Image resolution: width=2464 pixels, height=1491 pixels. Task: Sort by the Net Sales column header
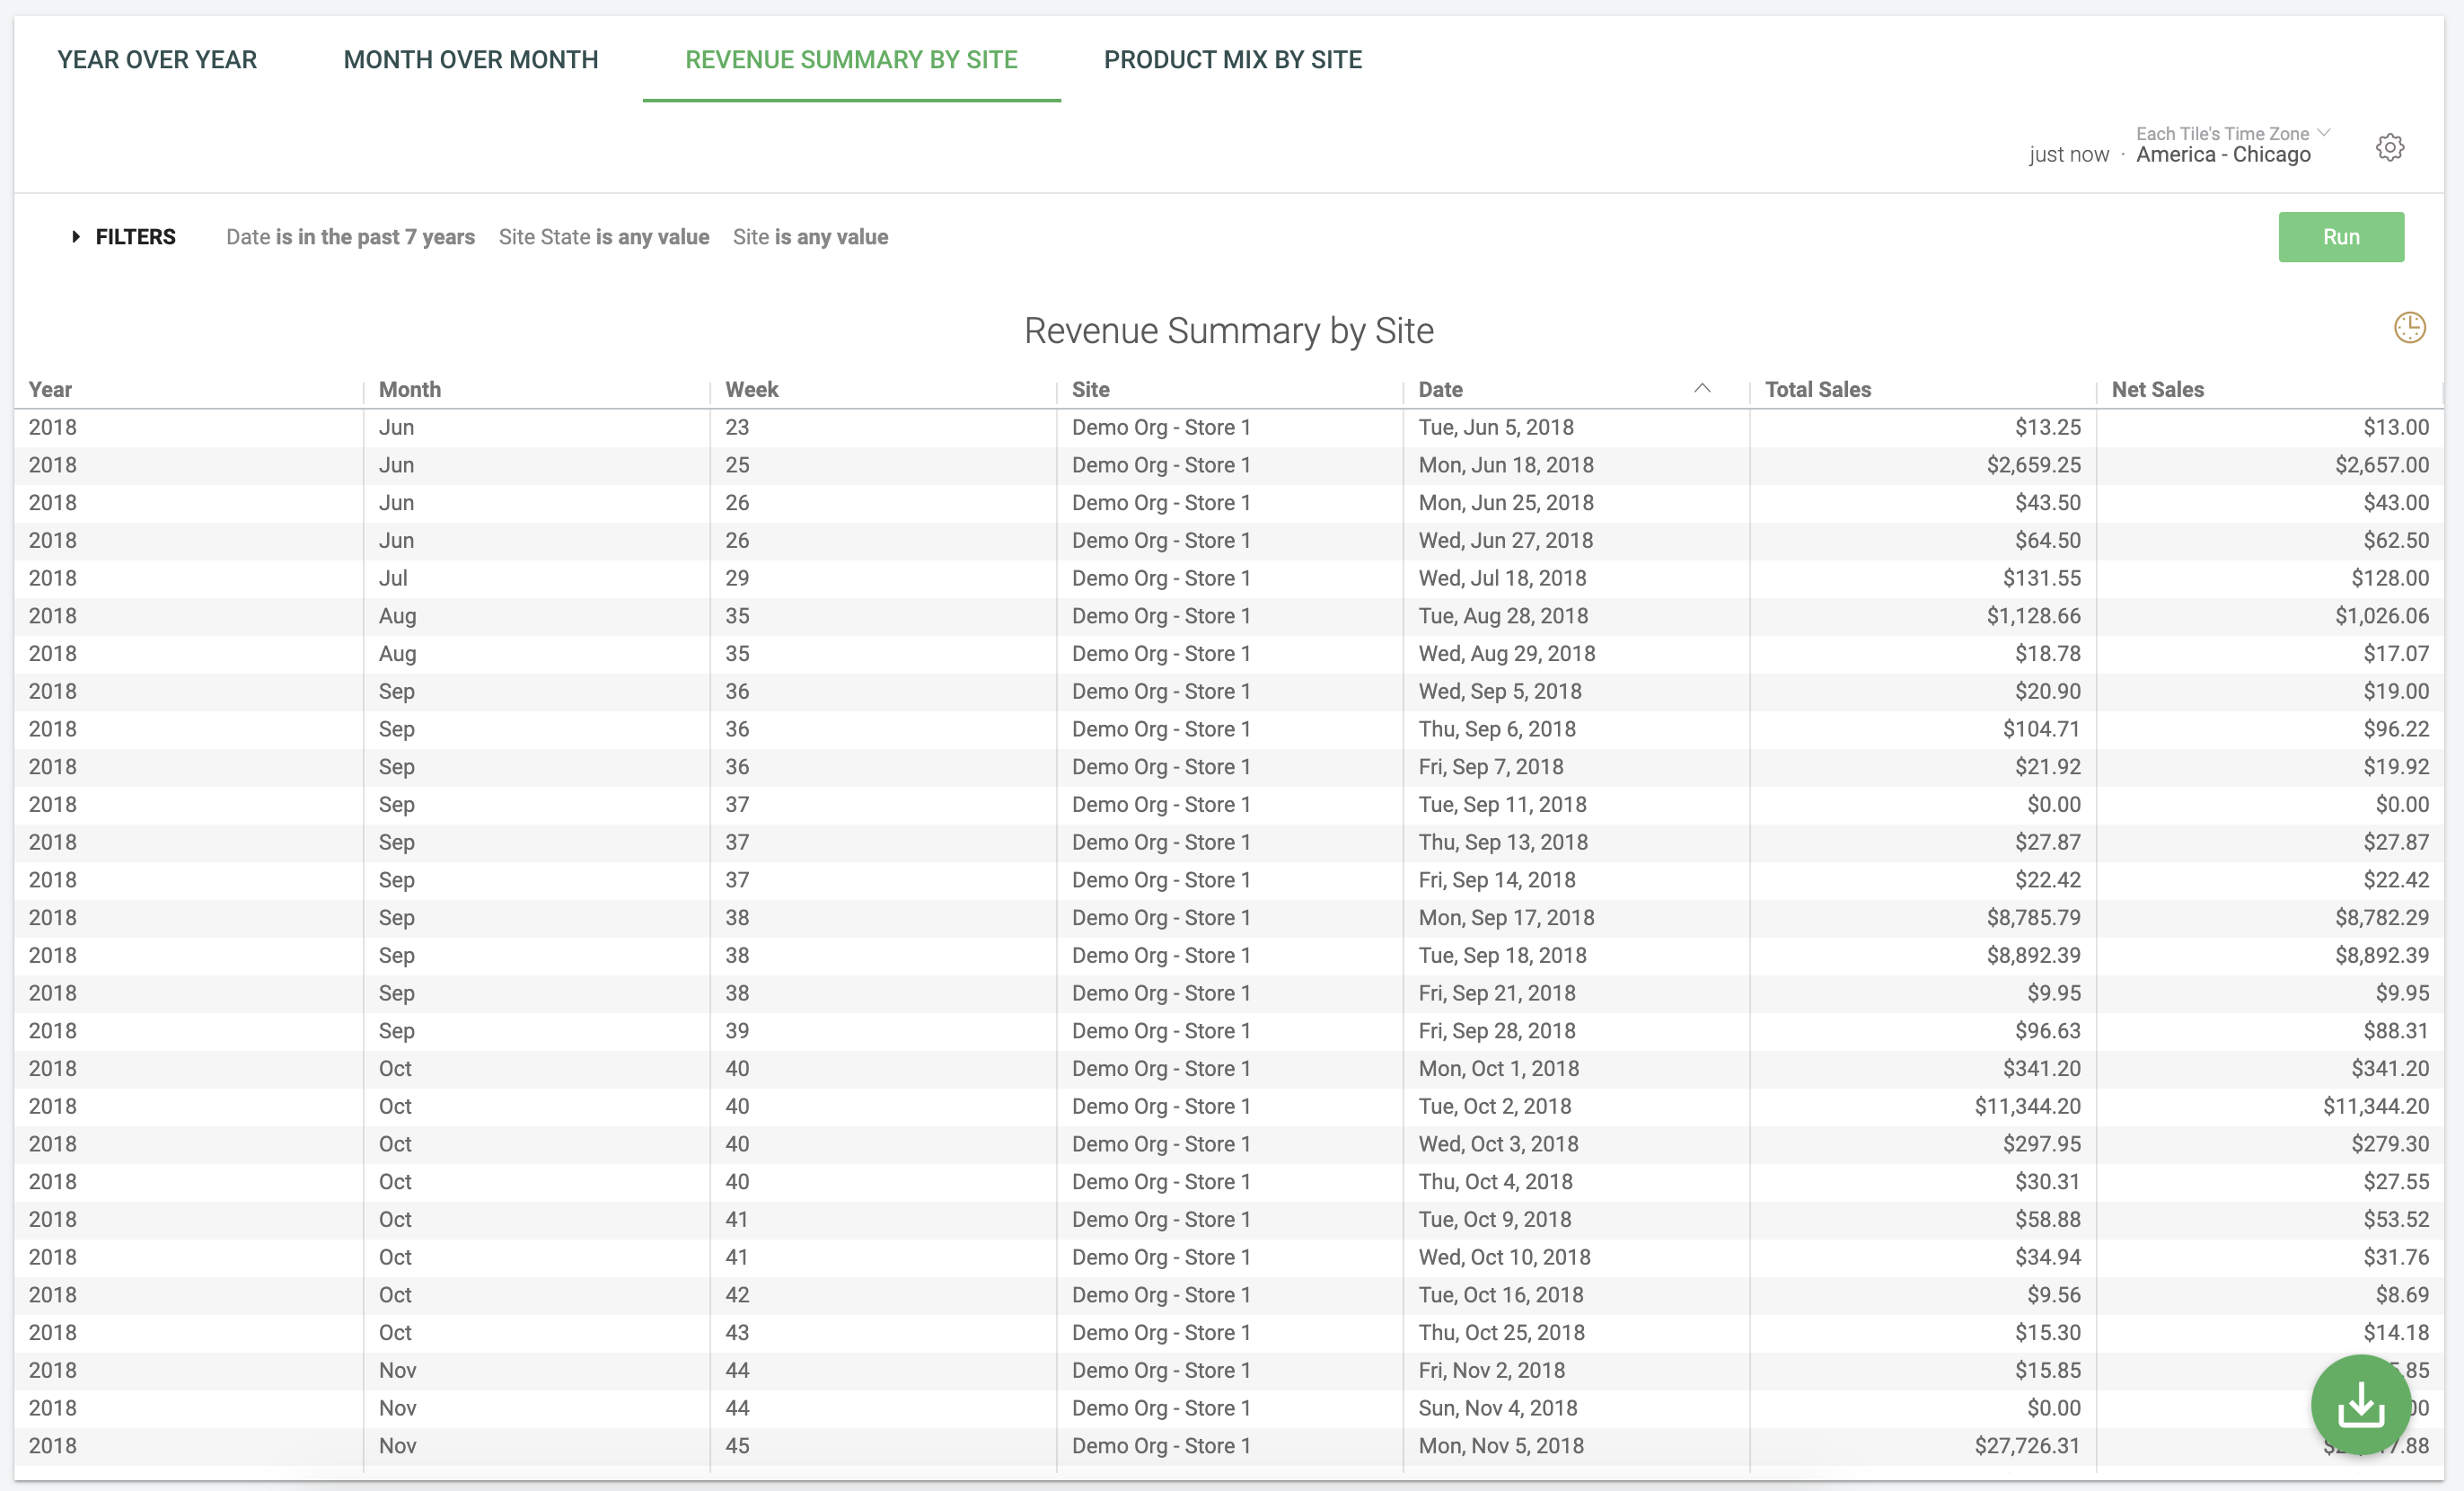point(2157,389)
